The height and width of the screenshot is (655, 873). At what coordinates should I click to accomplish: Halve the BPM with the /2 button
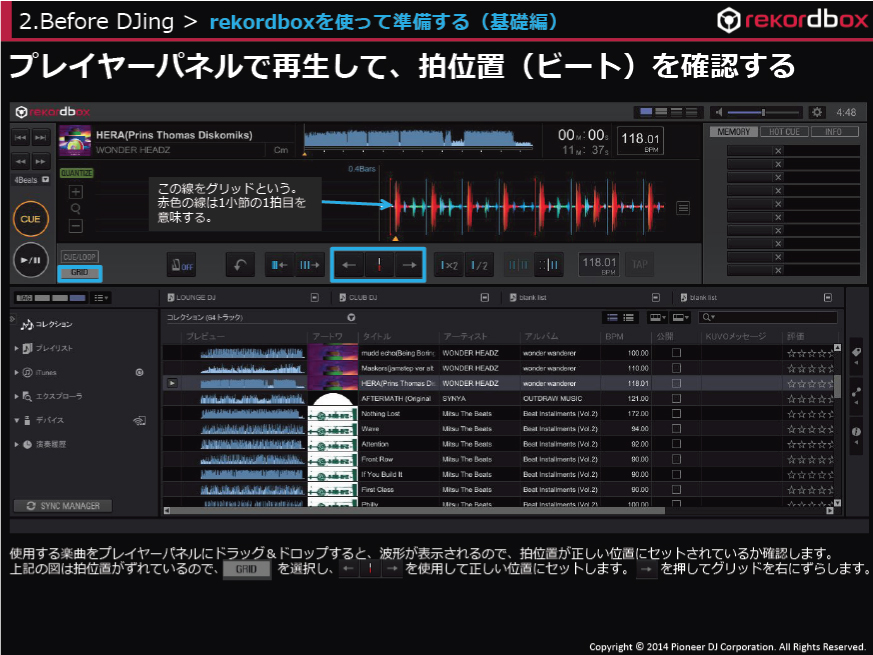[479, 265]
